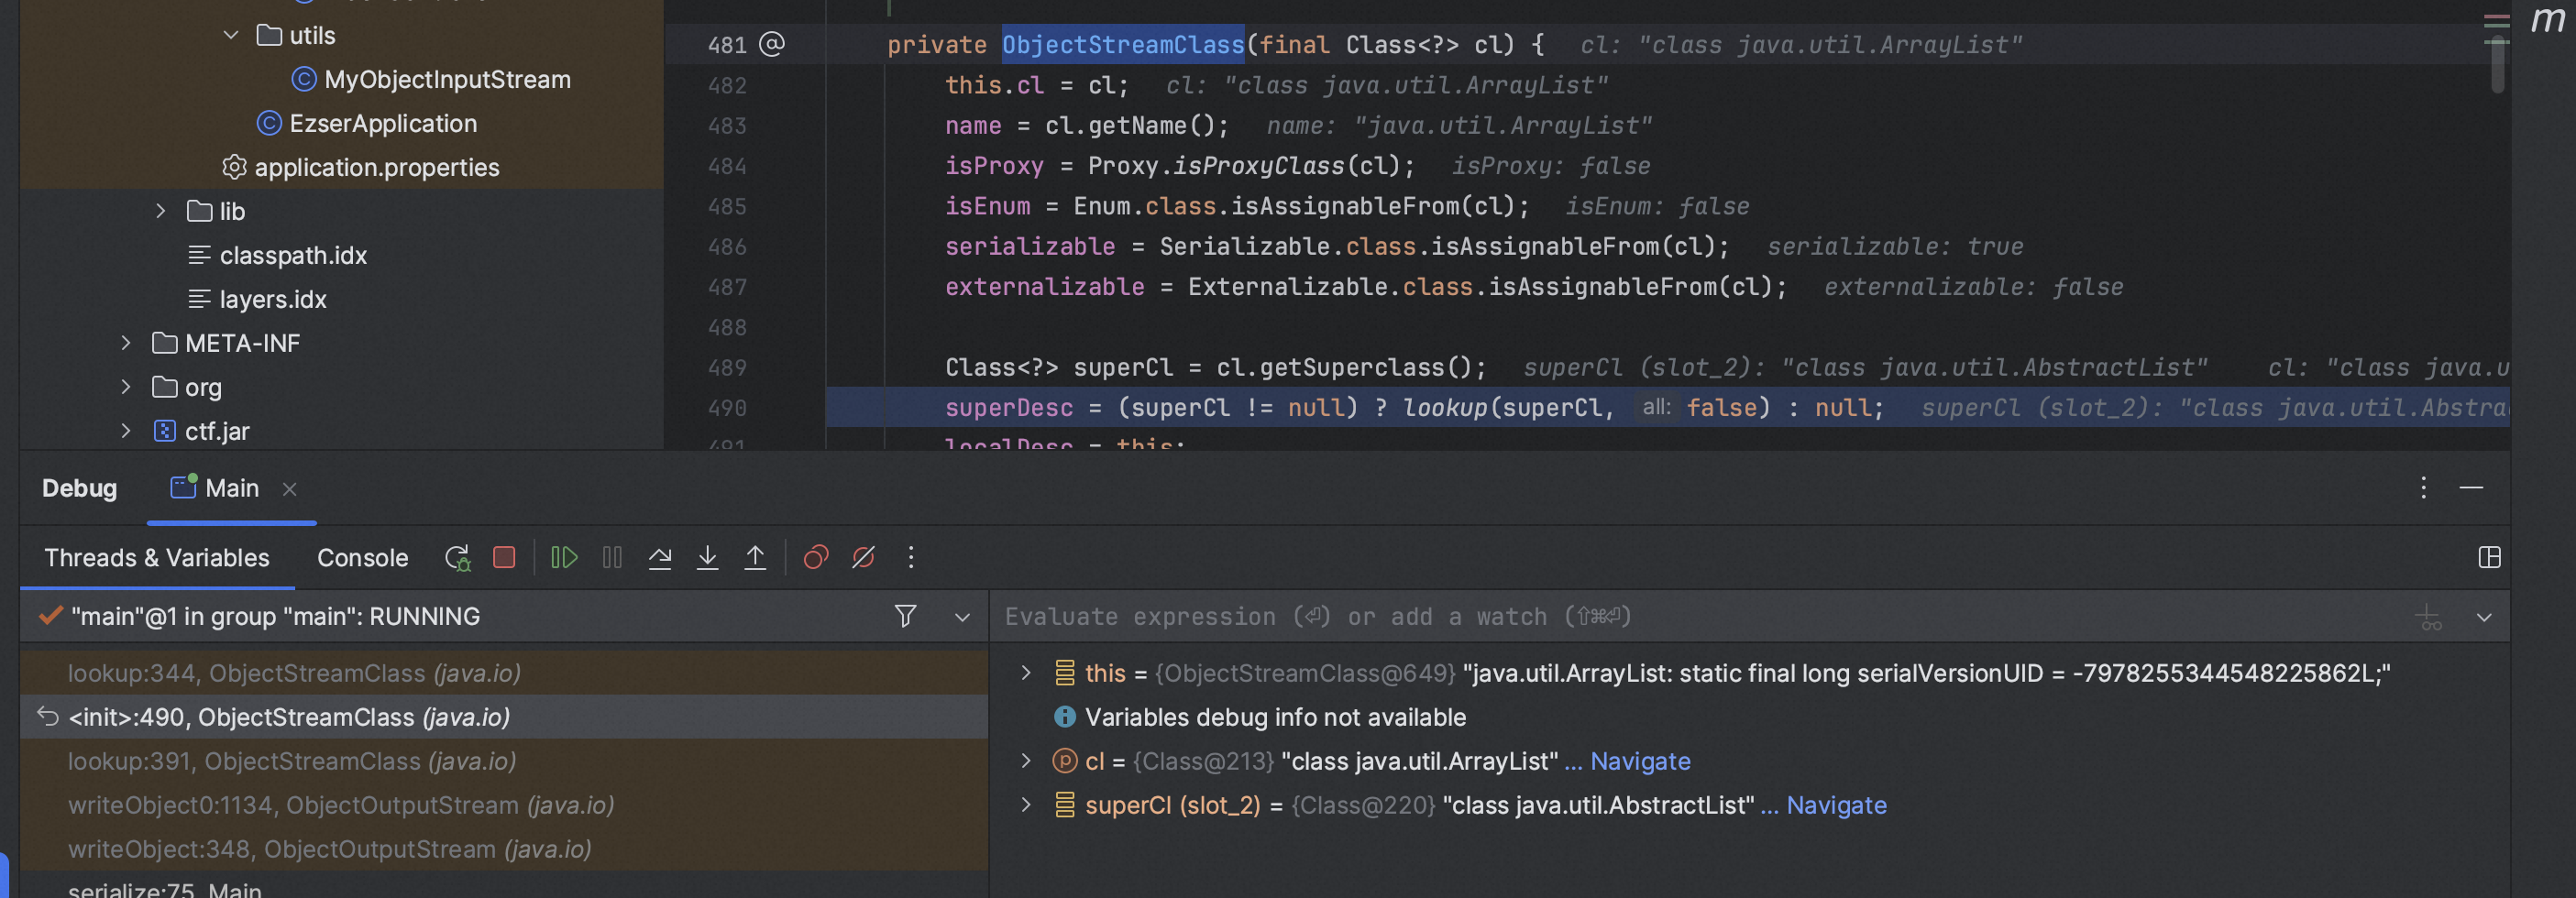Open layers.idx file

click(x=273, y=299)
